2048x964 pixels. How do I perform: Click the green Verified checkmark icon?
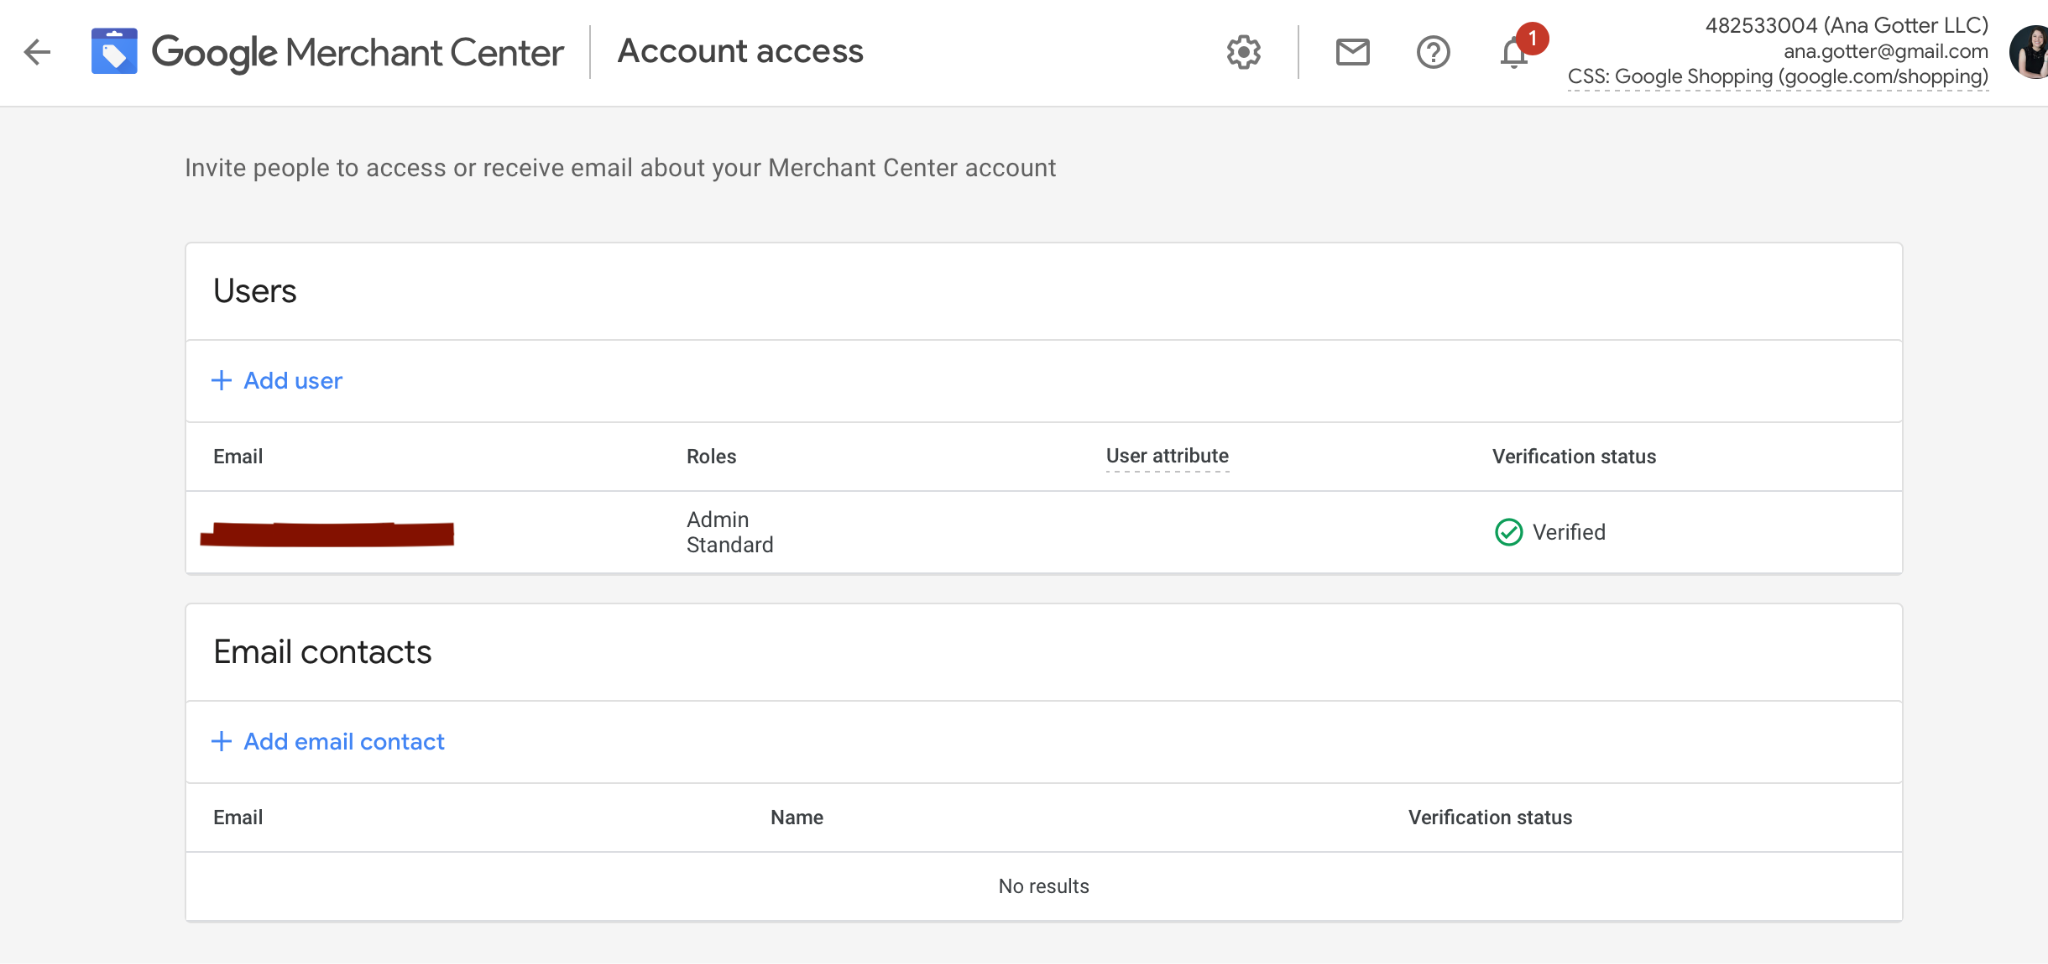click(1508, 532)
